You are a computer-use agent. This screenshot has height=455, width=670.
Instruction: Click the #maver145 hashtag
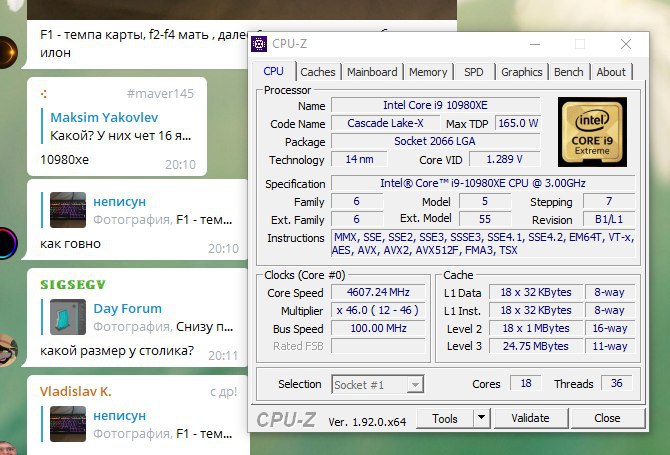pos(160,93)
